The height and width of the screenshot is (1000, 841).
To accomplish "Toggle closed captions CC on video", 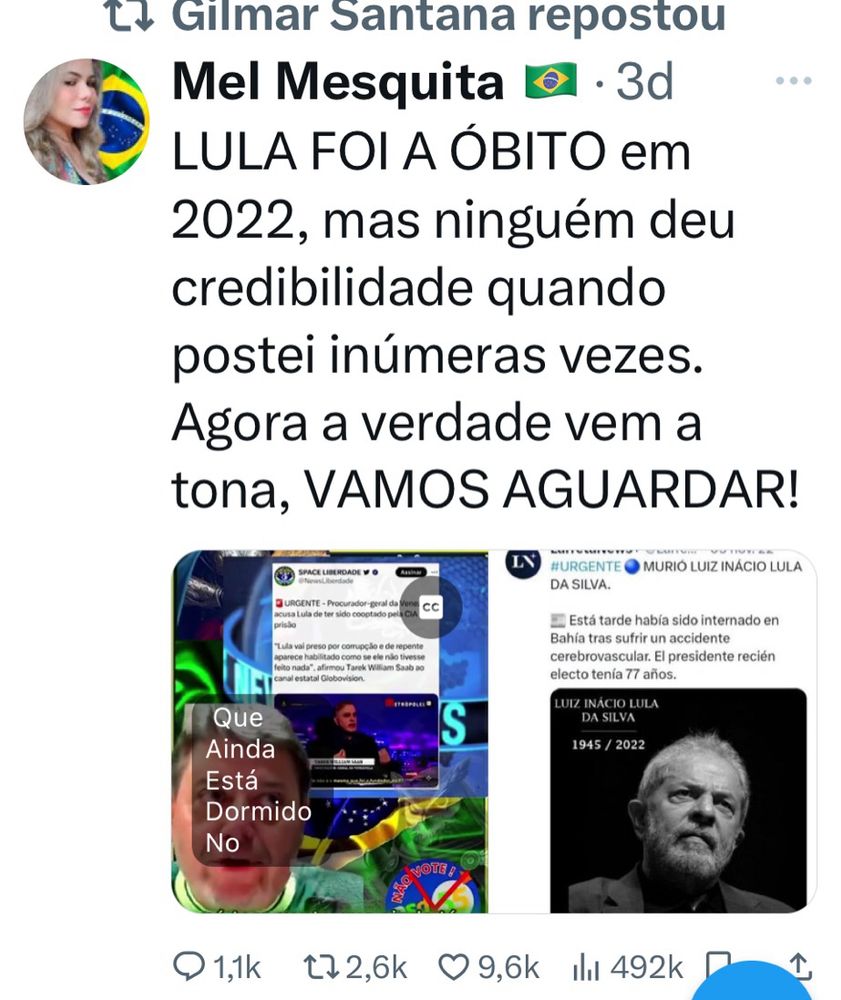I will [x=431, y=607].
